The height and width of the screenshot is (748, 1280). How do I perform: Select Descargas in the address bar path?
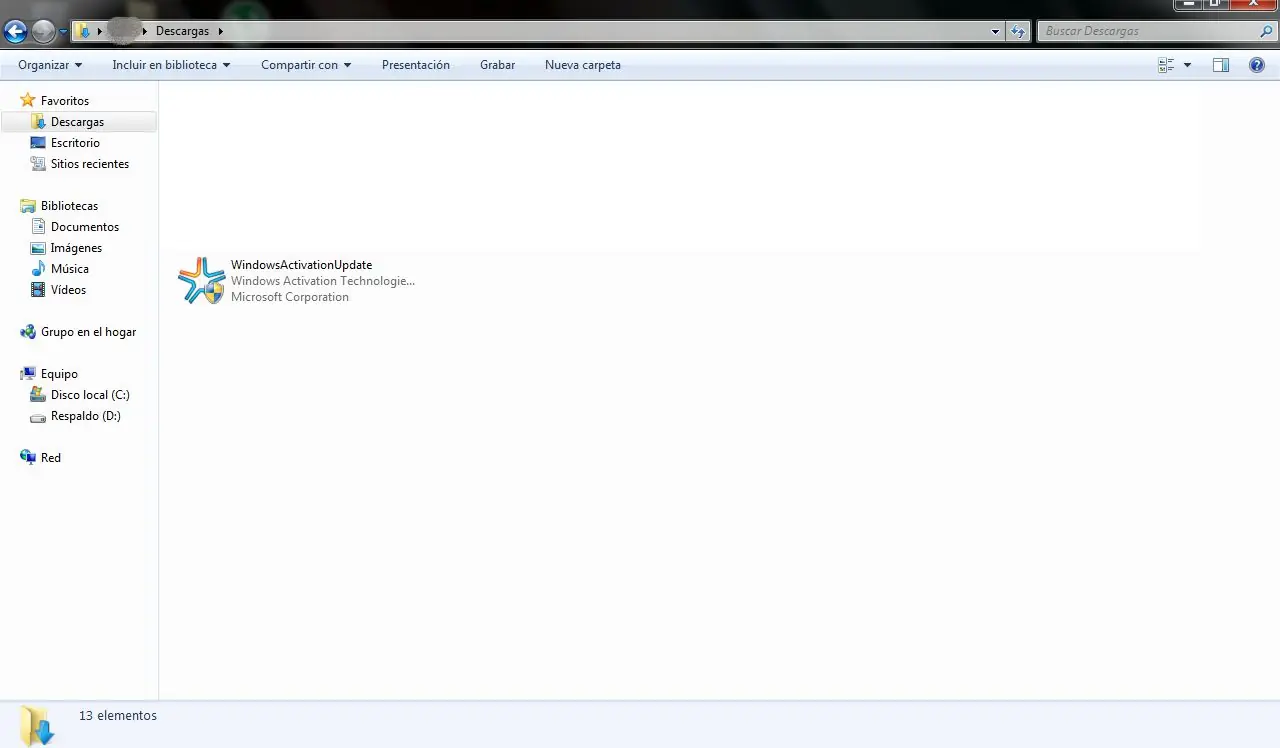182,31
